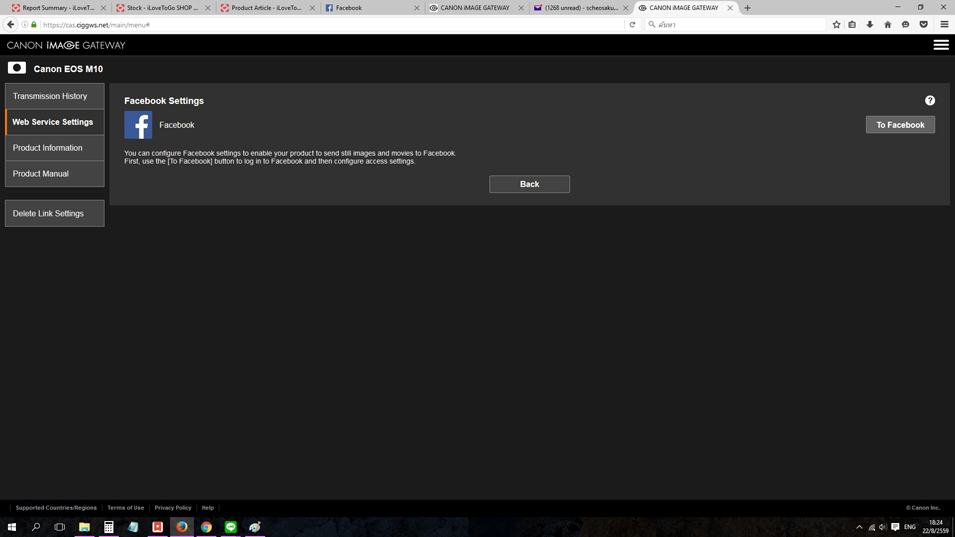Screen dimensions: 955x537
Task: Click the Facebook Settings heading
Action: pos(164,101)
